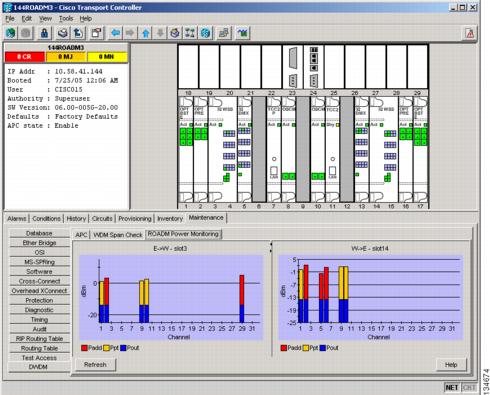Click the alarm warning icon on far right of toolbar

[x=470, y=33]
